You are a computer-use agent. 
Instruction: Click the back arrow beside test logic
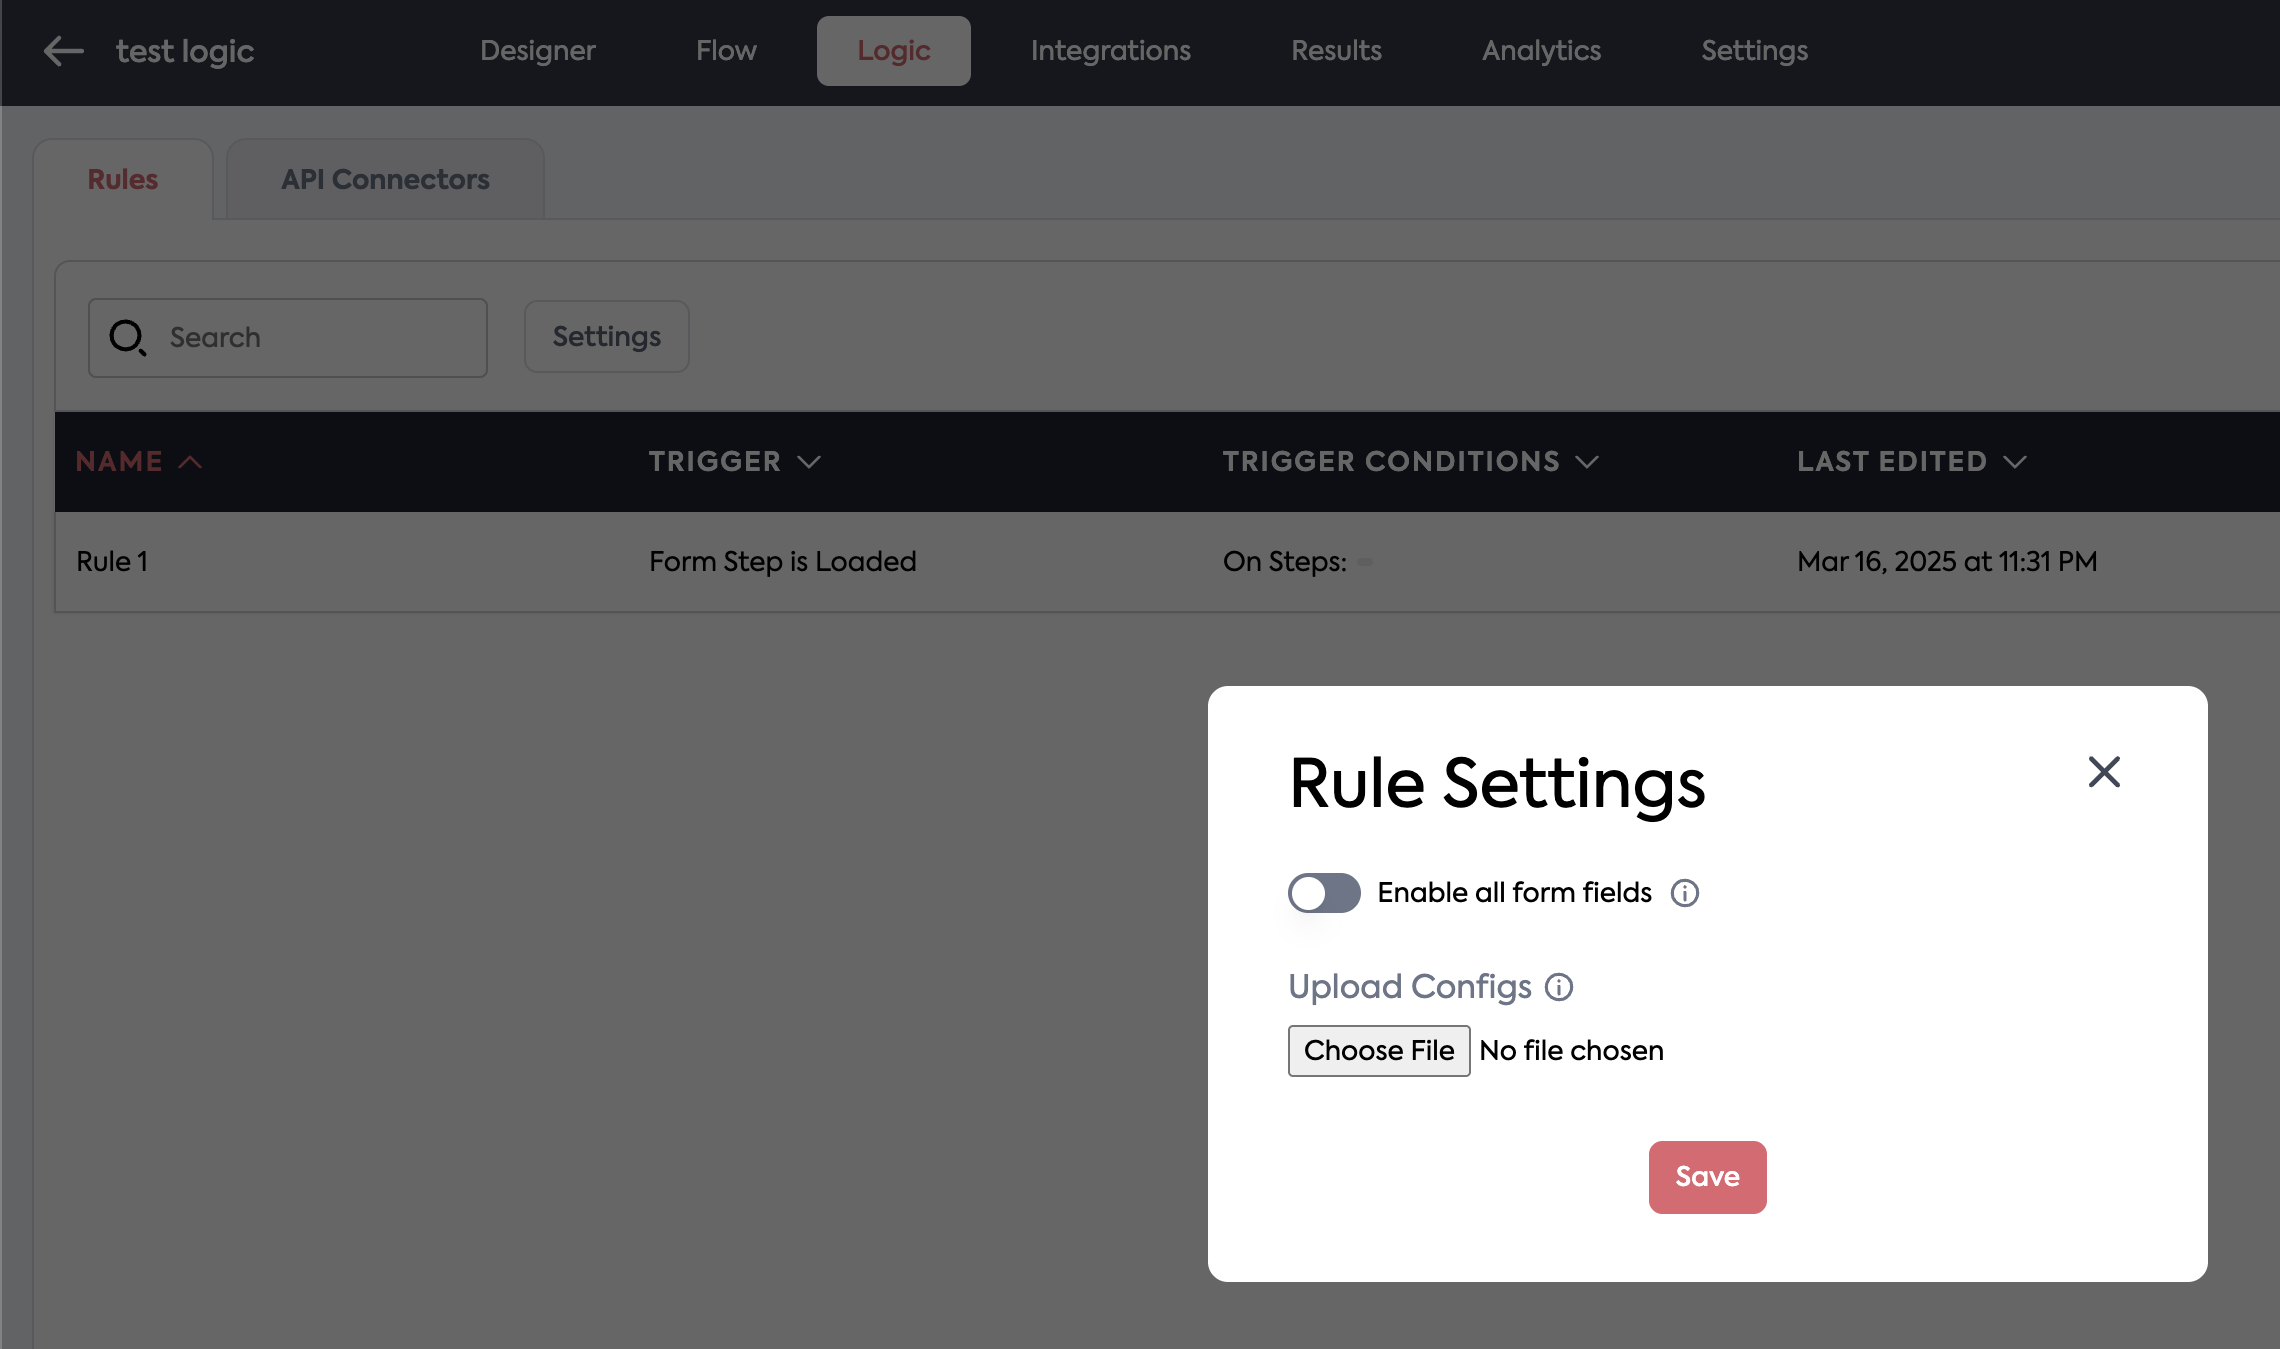click(x=64, y=51)
